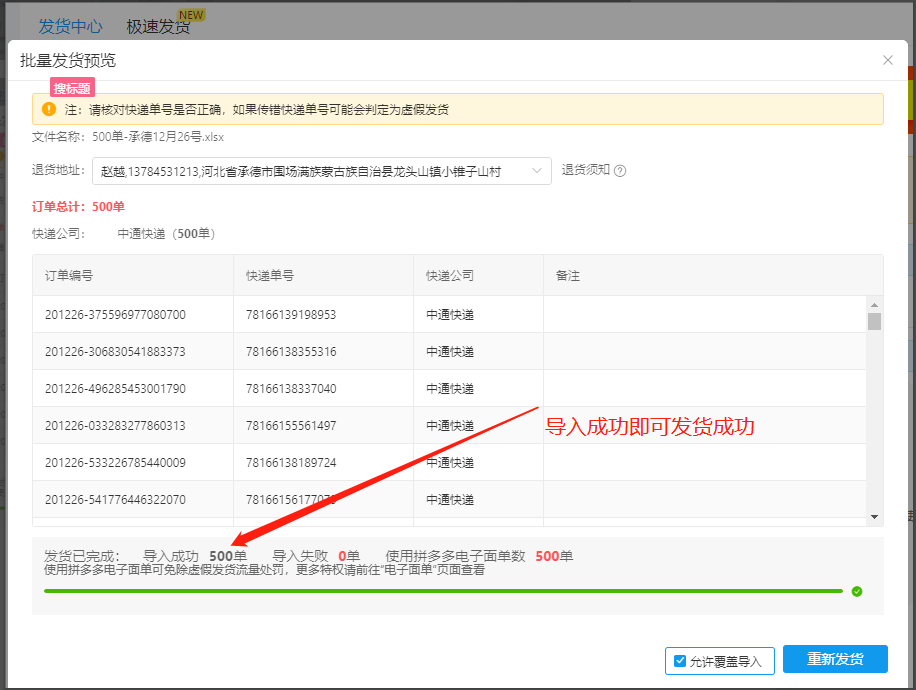Click the 退货须知 help question icon
The width and height of the screenshot is (916, 690).
[620, 171]
